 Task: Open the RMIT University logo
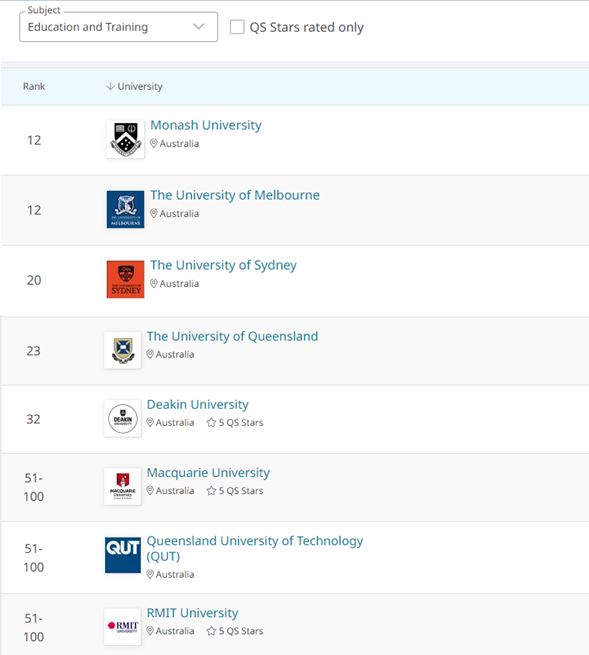pos(122,627)
